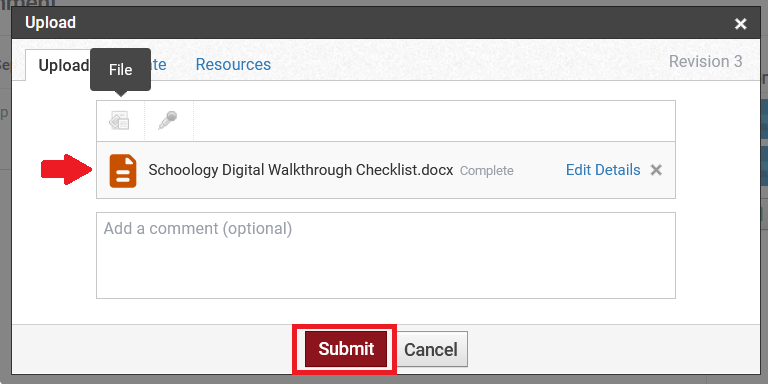Cancel the upload dialog
The width and height of the screenshot is (768, 384).
[x=431, y=350]
